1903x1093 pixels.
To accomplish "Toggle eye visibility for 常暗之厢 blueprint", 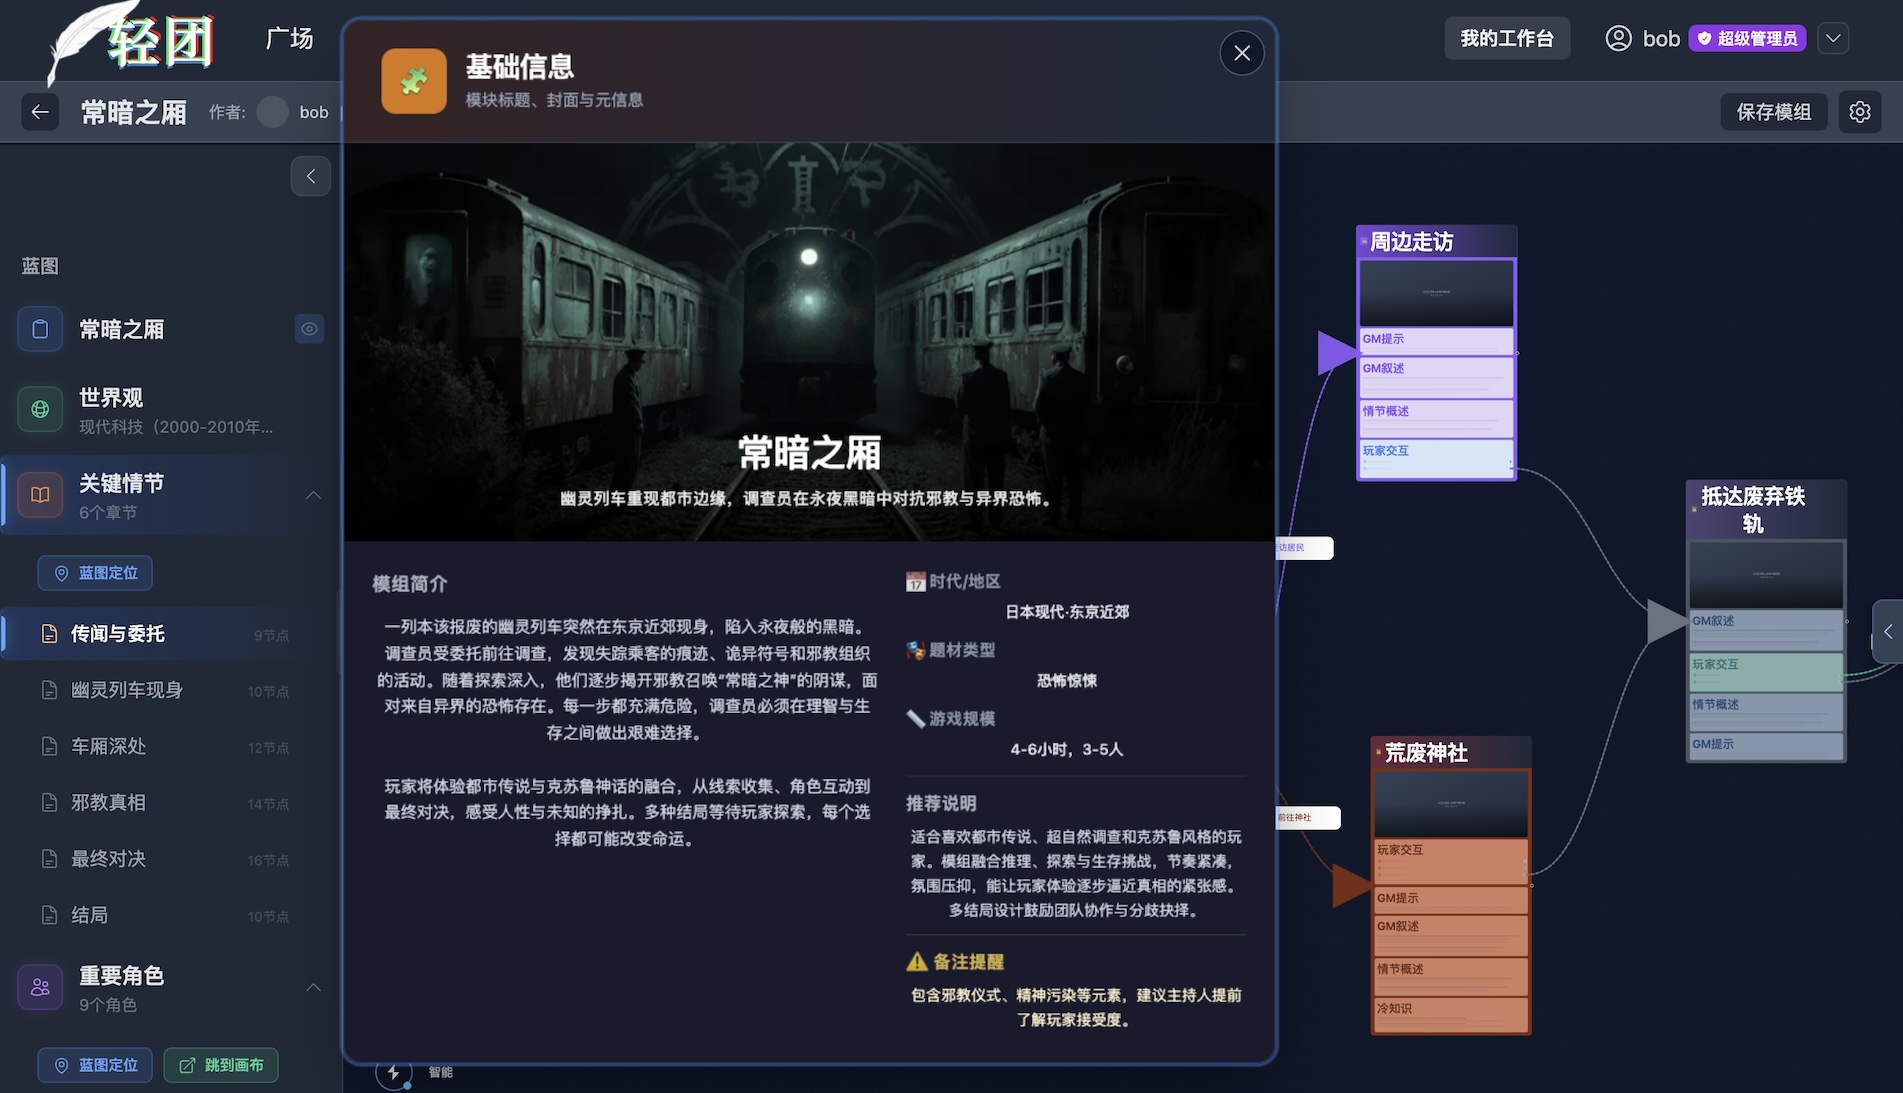I will click(309, 329).
